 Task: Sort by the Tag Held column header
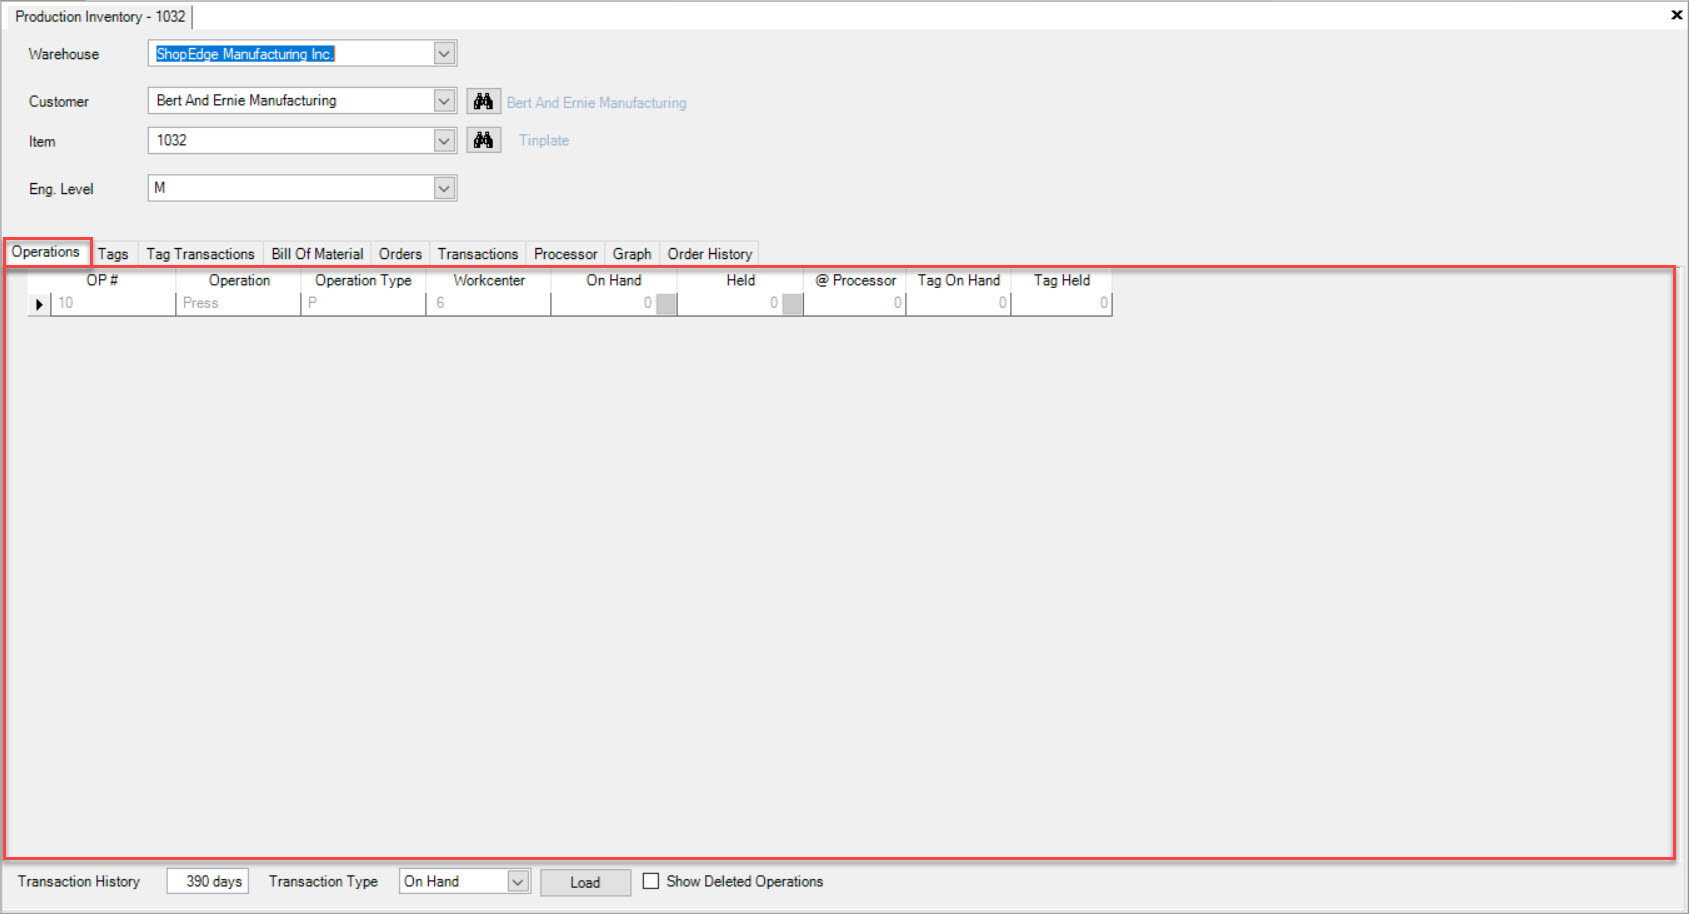1062,280
